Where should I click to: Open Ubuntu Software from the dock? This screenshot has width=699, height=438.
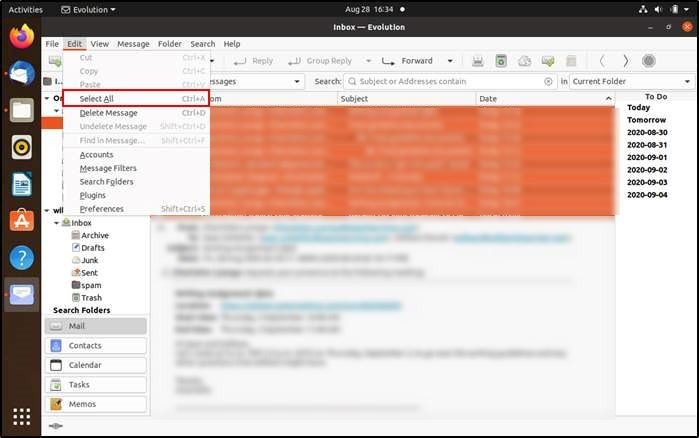[22, 221]
